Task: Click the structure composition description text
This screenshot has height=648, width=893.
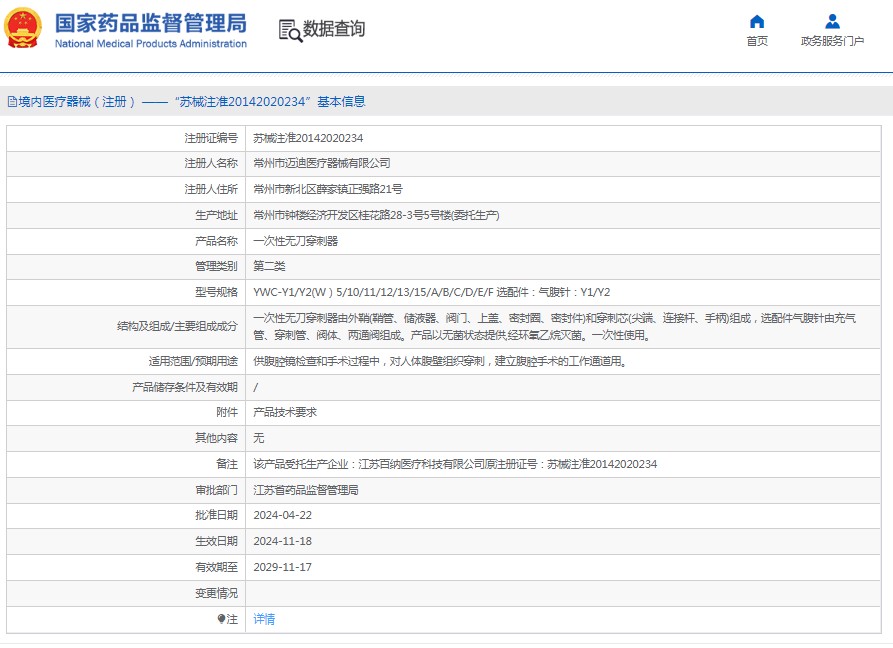Action: pyautogui.click(x=554, y=327)
